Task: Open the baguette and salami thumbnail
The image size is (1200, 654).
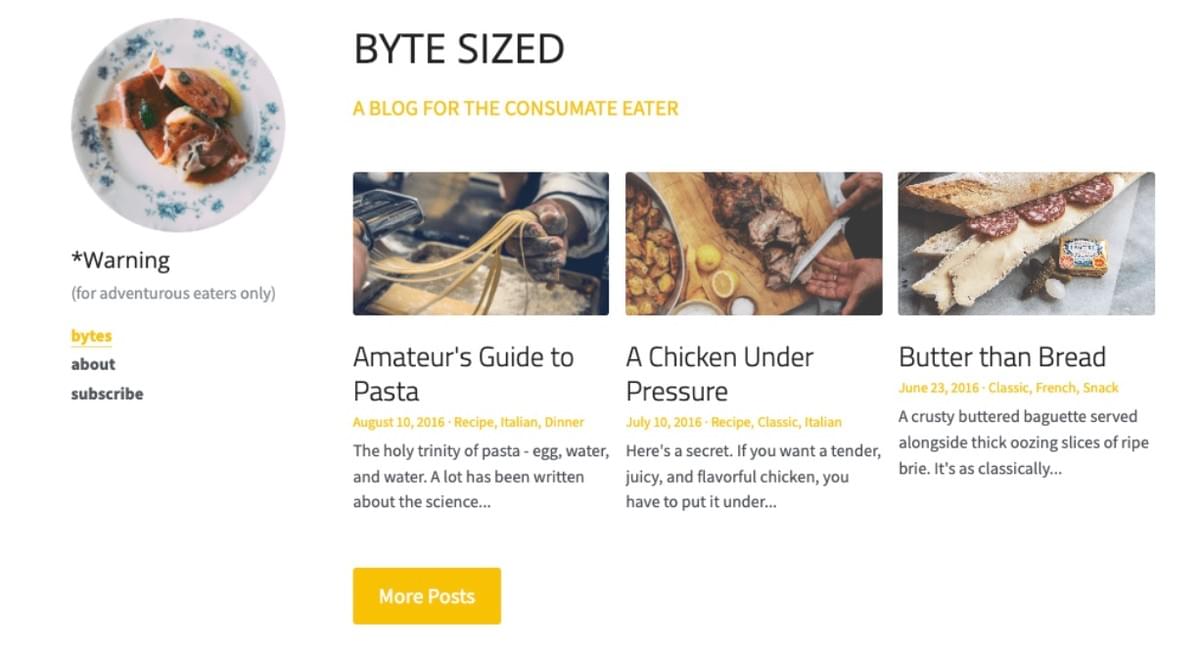Action: click(x=1026, y=244)
